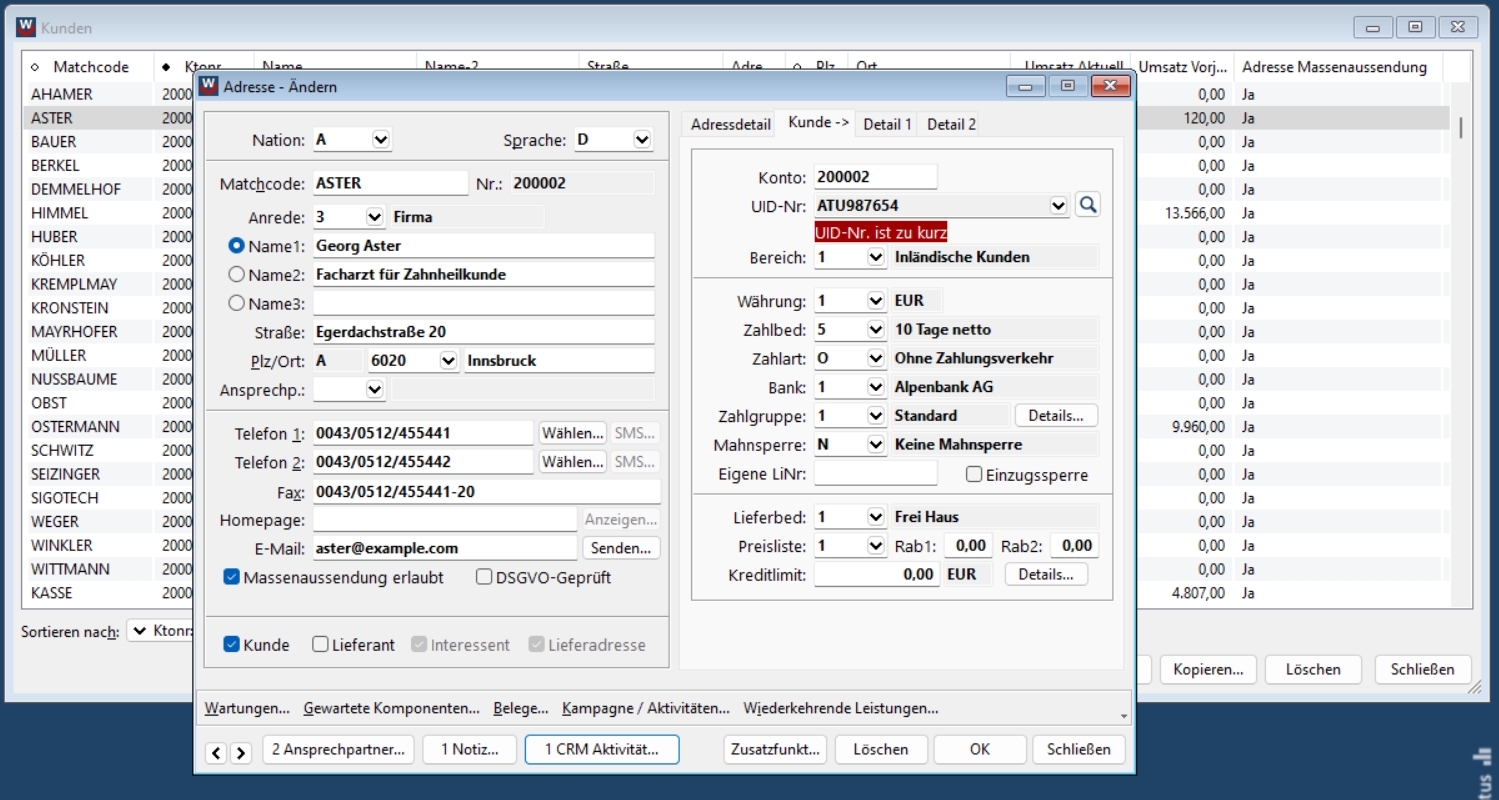Open the Lieferbed dropdown

pyautogui.click(x=876, y=517)
